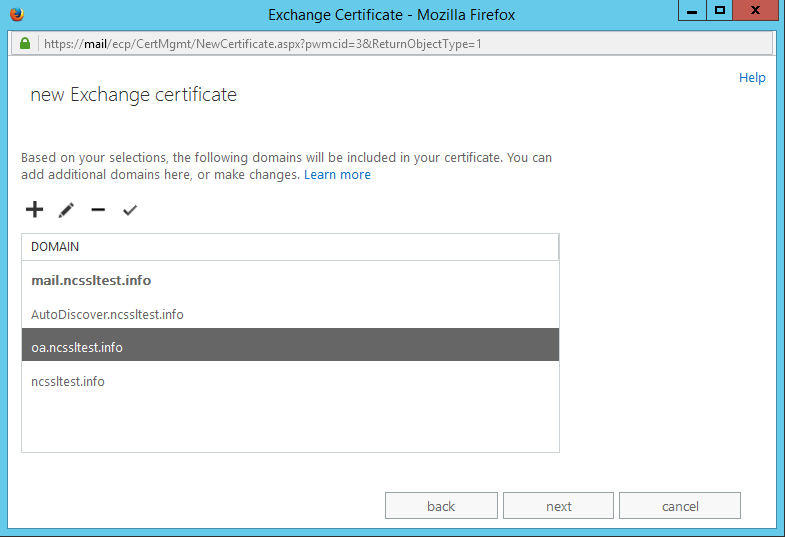Viewport: 785px width, 538px height.
Task: Click the pencil icon to edit the domain
Action: pos(67,210)
